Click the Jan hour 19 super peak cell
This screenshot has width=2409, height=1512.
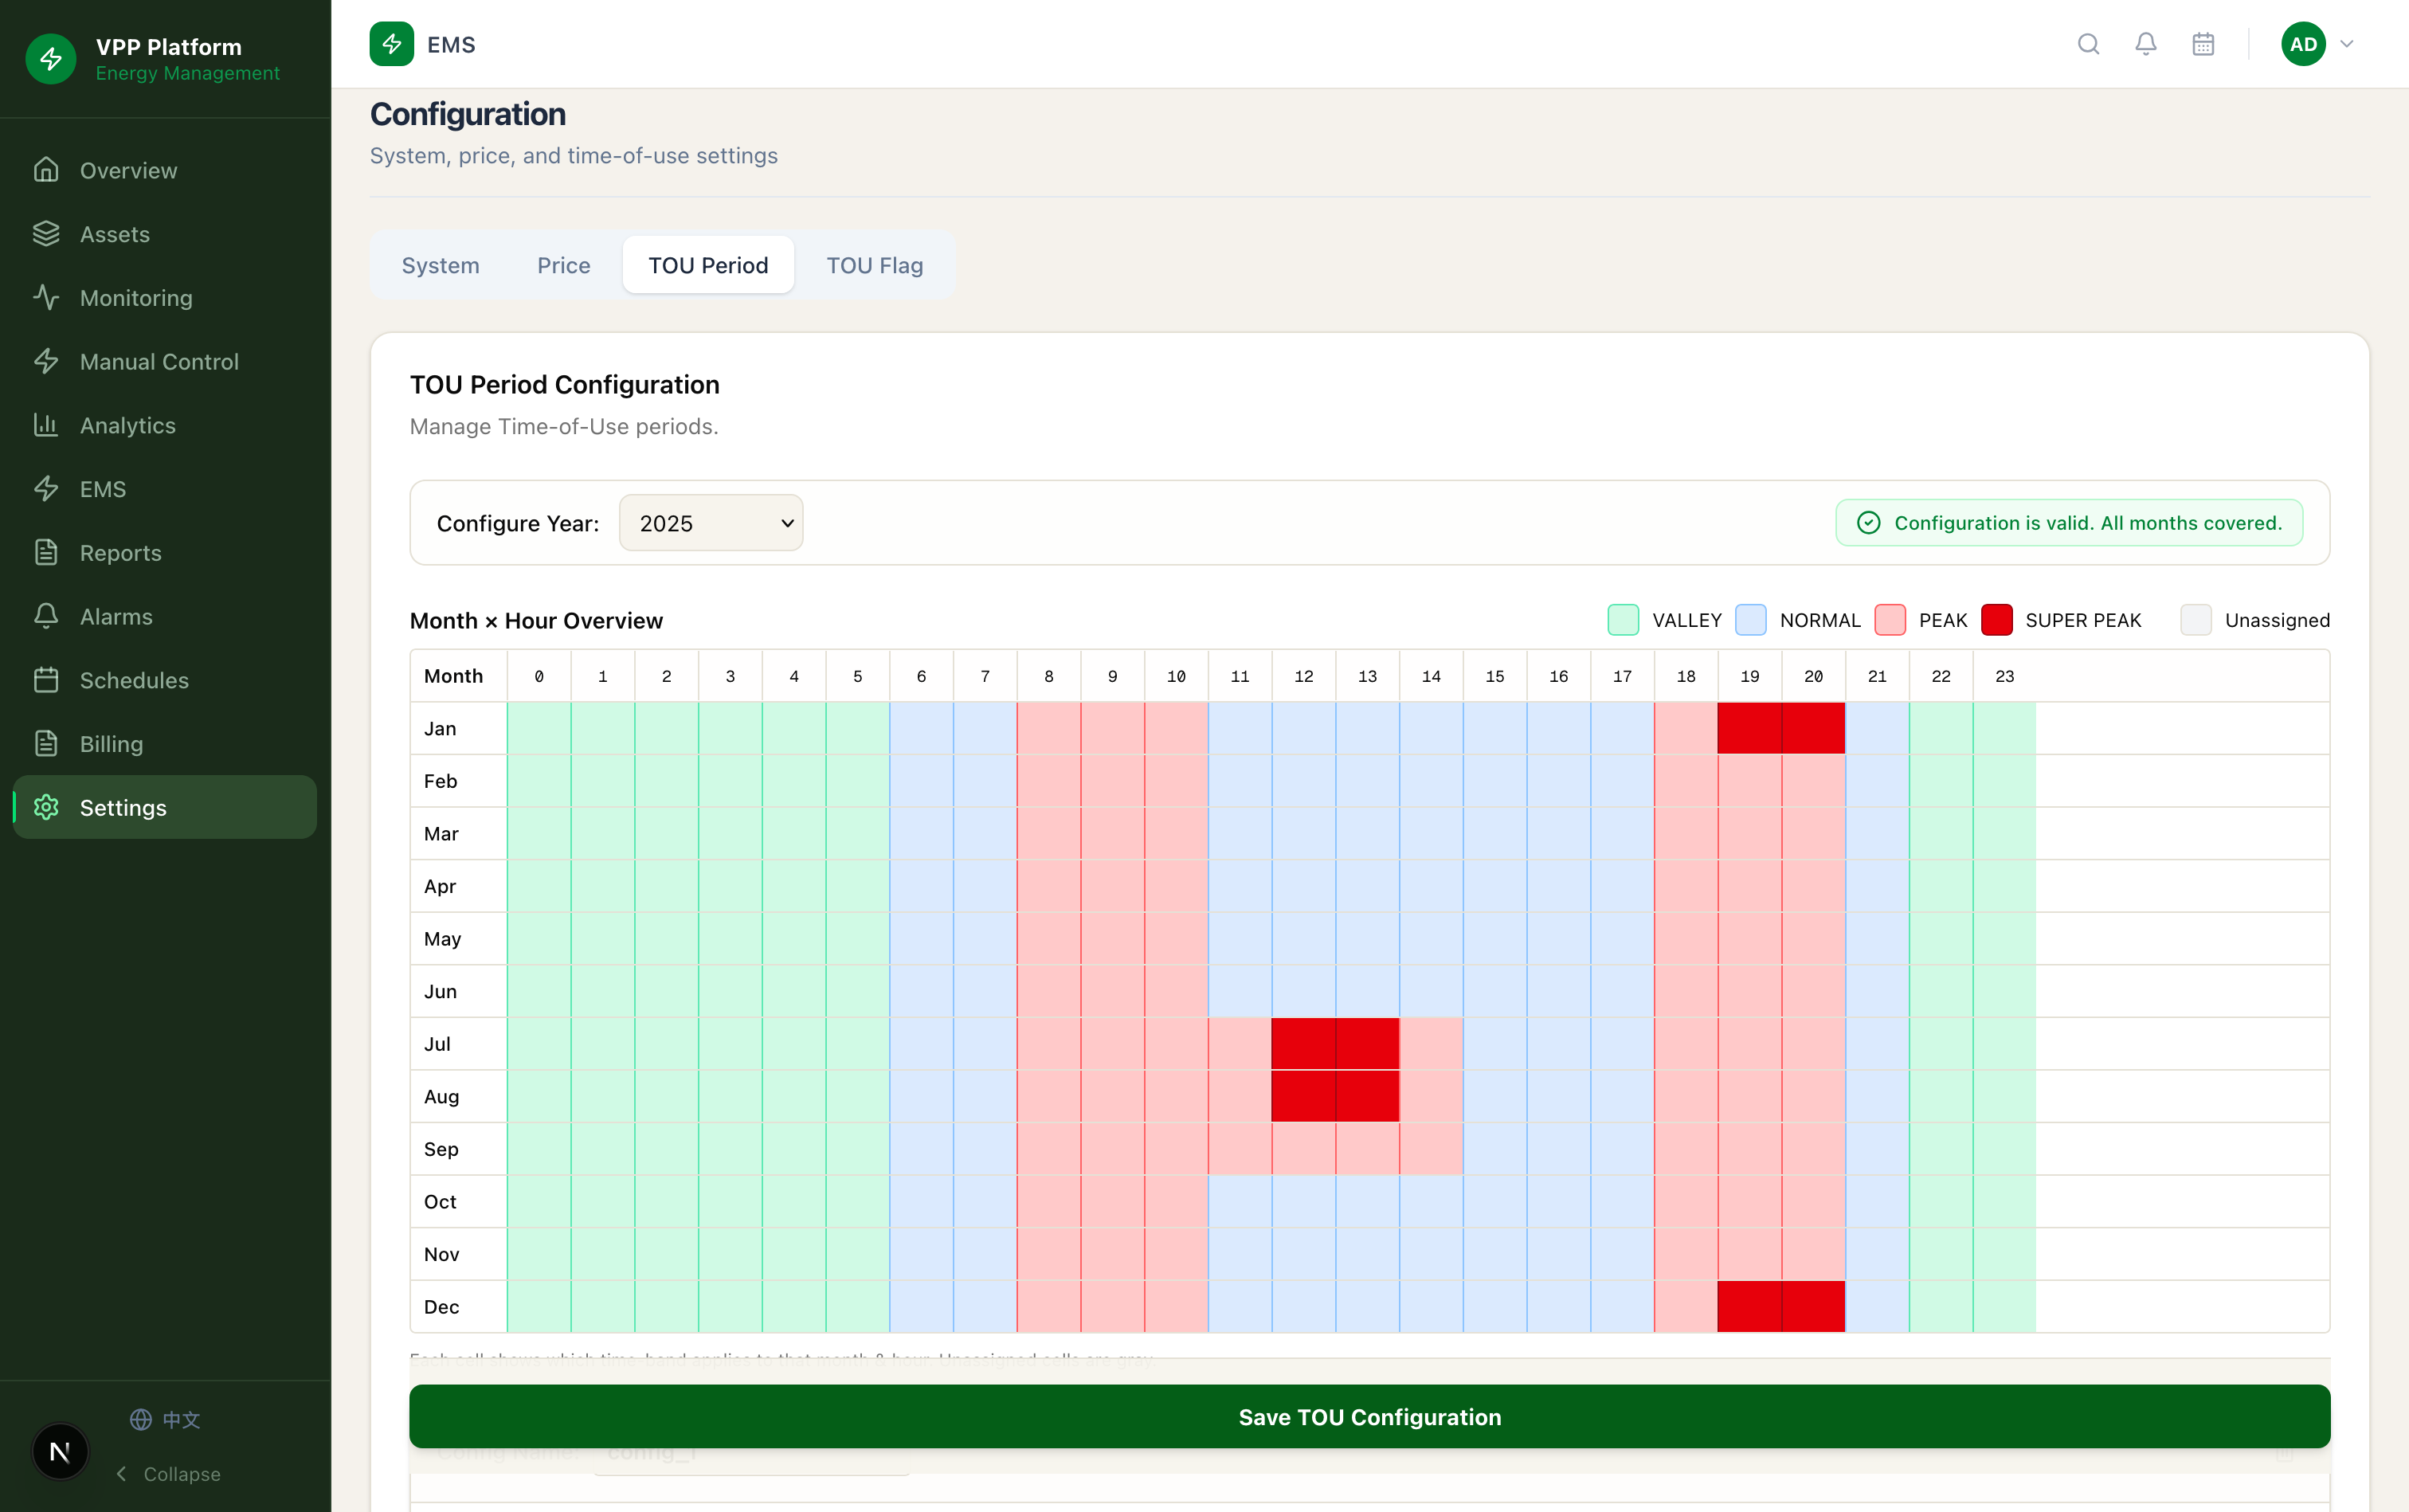(x=1750, y=728)
